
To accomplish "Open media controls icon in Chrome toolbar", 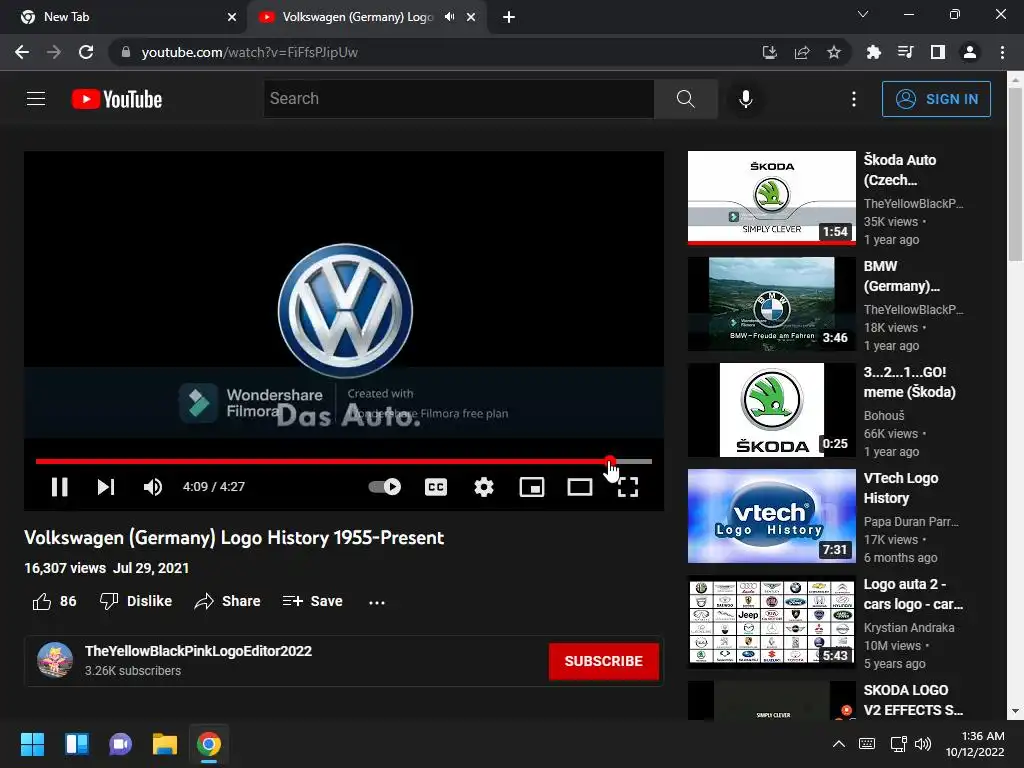I will tap(905, 52).
